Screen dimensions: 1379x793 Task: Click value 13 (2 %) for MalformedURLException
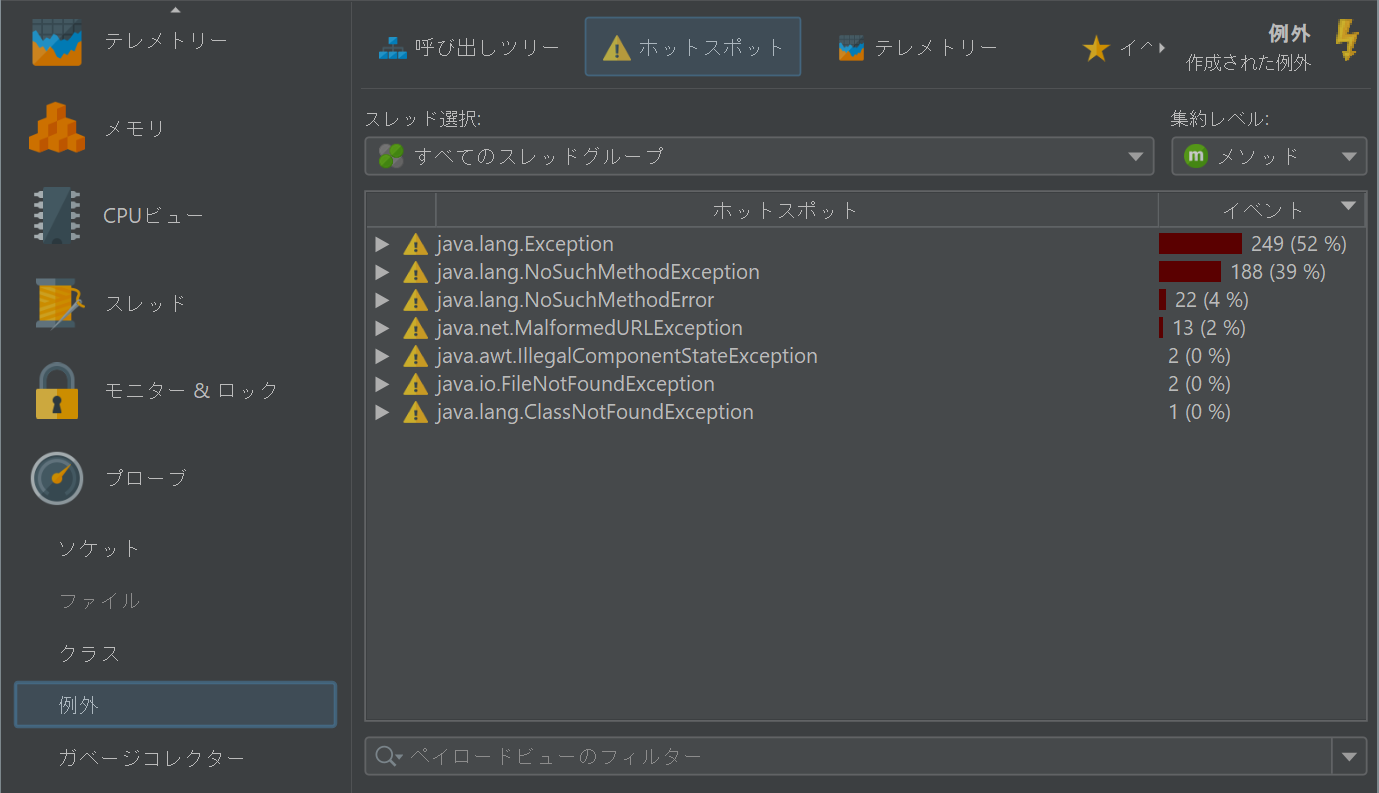point(1209,328)
